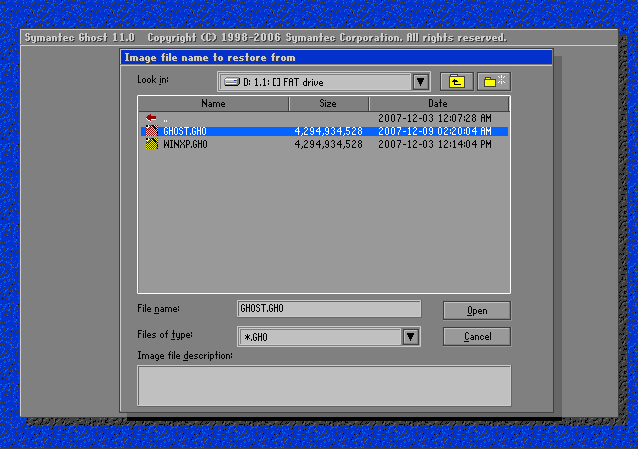Image resolution: width=638 pixels, height=449 pixels.
Task: Click the WINXP.GHO image file icon
Action: [x=152, y=144]
